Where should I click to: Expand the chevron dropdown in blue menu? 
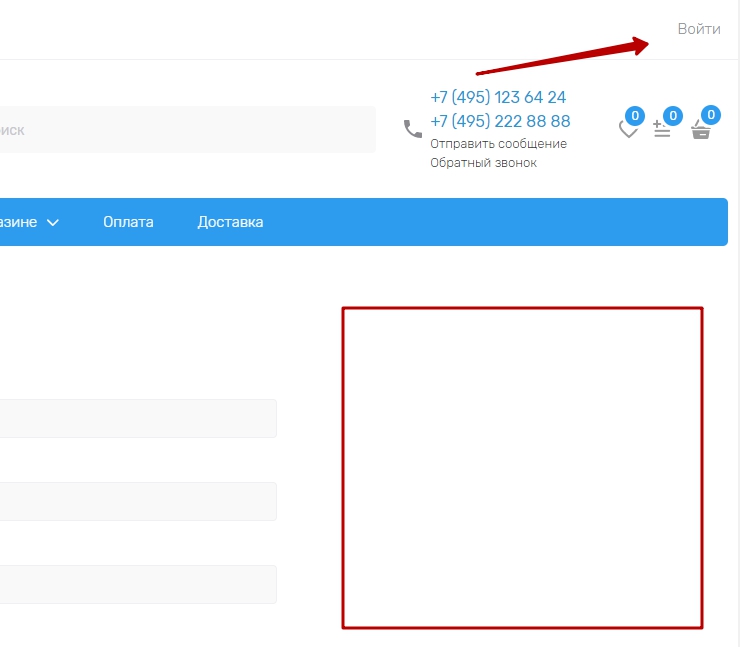coord(53,222)
